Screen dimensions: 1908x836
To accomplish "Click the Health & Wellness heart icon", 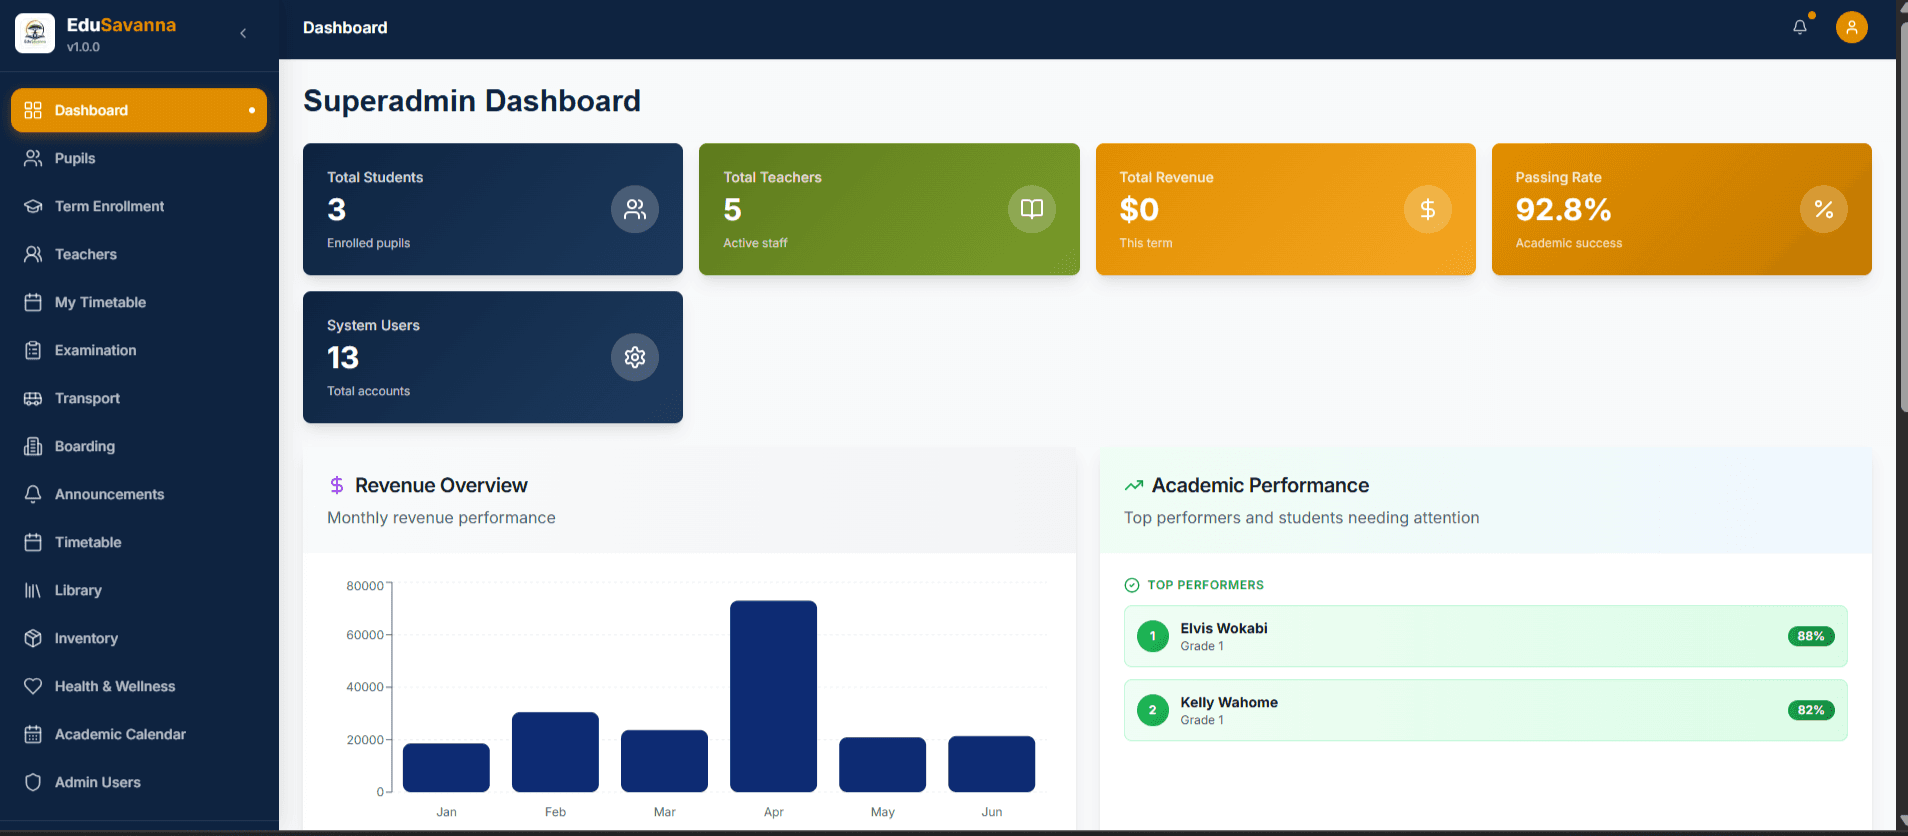I will (x=33, y=686).
